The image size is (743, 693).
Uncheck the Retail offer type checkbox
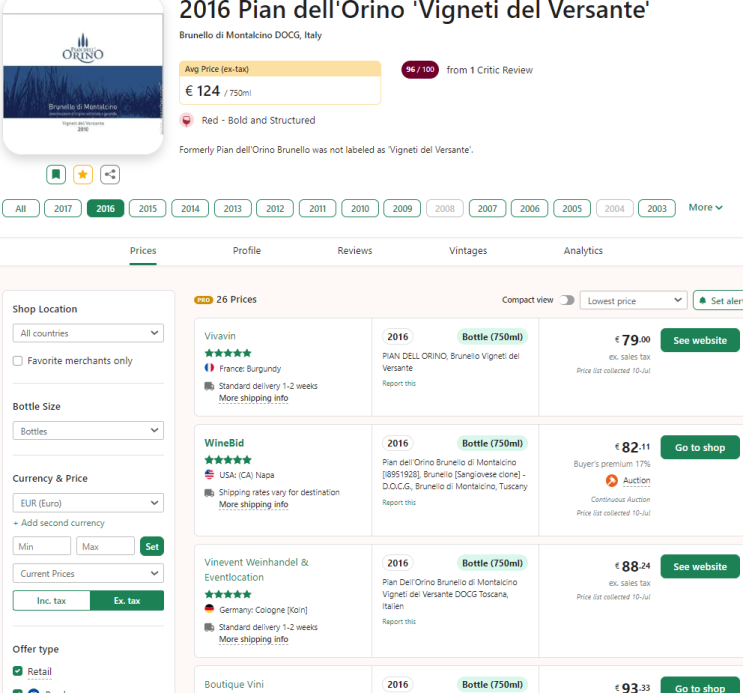click(18, 671)
